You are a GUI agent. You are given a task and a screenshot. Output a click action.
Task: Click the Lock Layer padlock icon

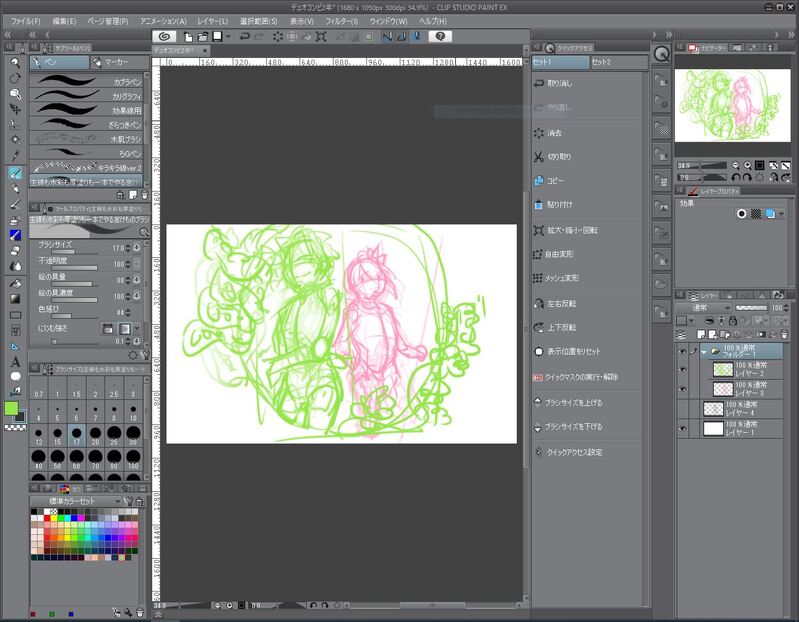732,320
